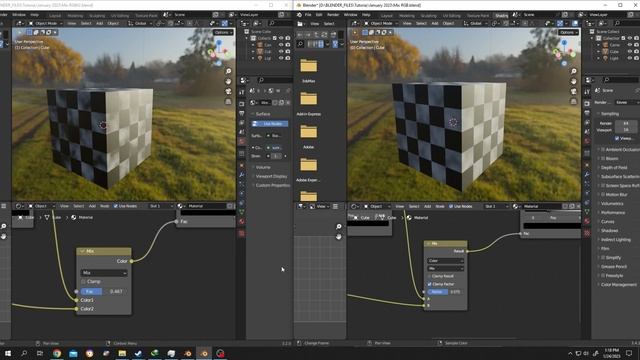640x360 pixels.
Task: Click pan hand icon in left viewport
Action: 229,81
